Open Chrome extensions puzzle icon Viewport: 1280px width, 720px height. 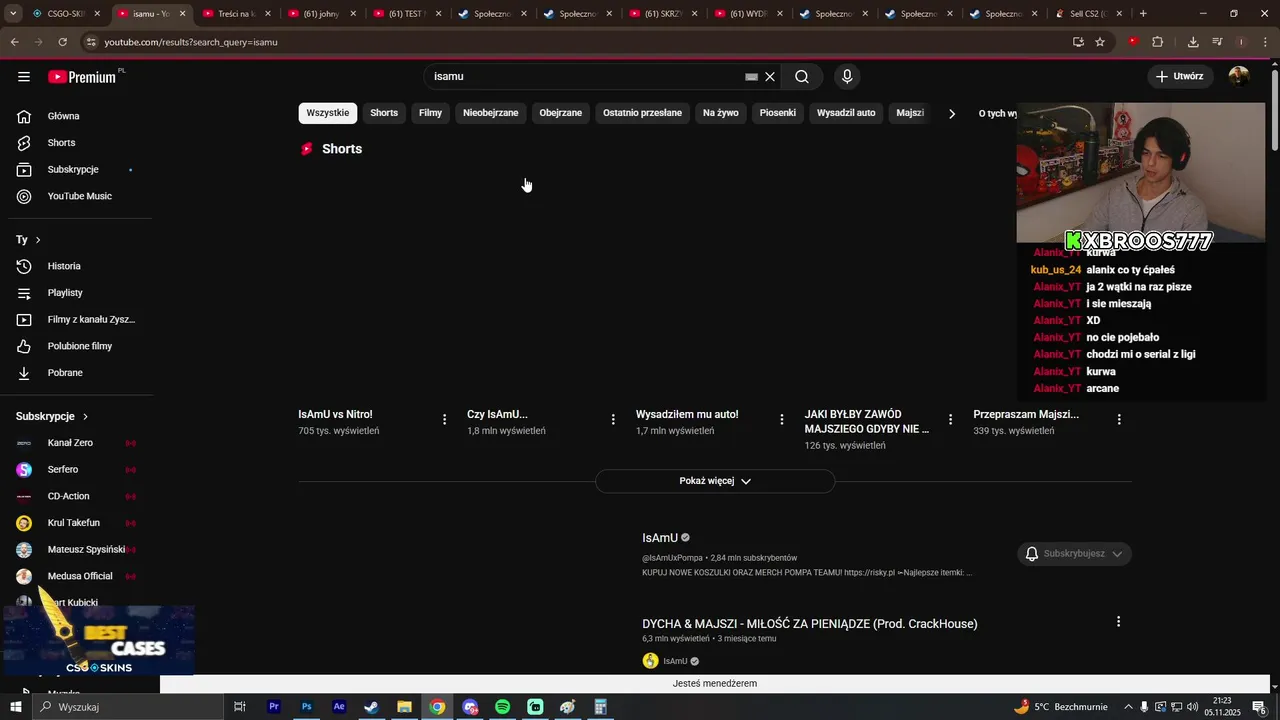pyautogui.click(x=1158, y=42)
